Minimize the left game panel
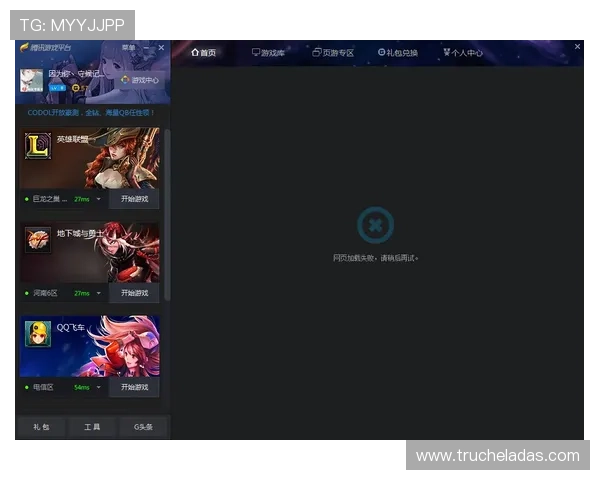Image resolution: width=600 pixels, height=480 pixels. [x=146, y=47]
